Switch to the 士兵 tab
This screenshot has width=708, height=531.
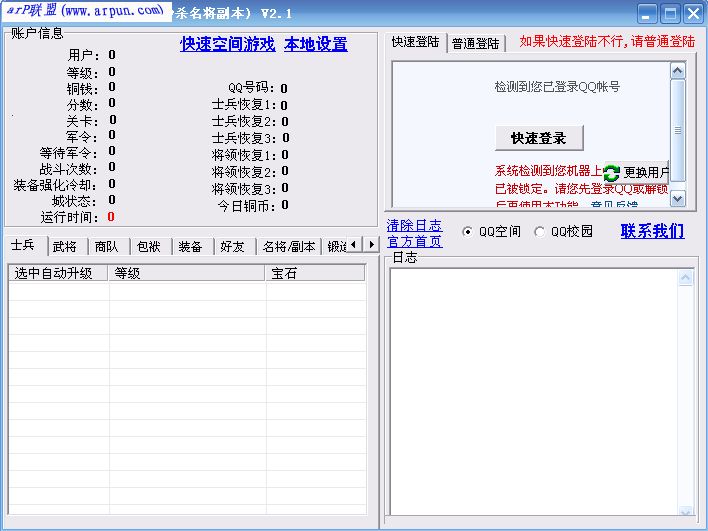[x=24, y=245]
